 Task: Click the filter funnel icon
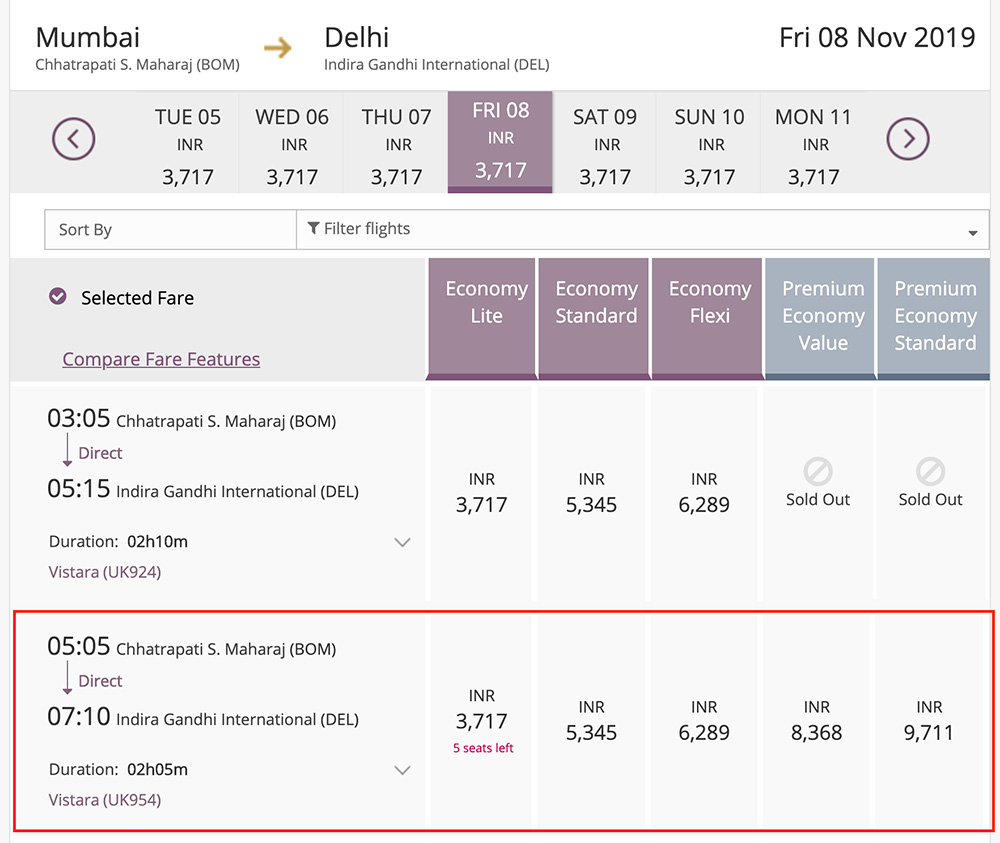pos(313,228)
